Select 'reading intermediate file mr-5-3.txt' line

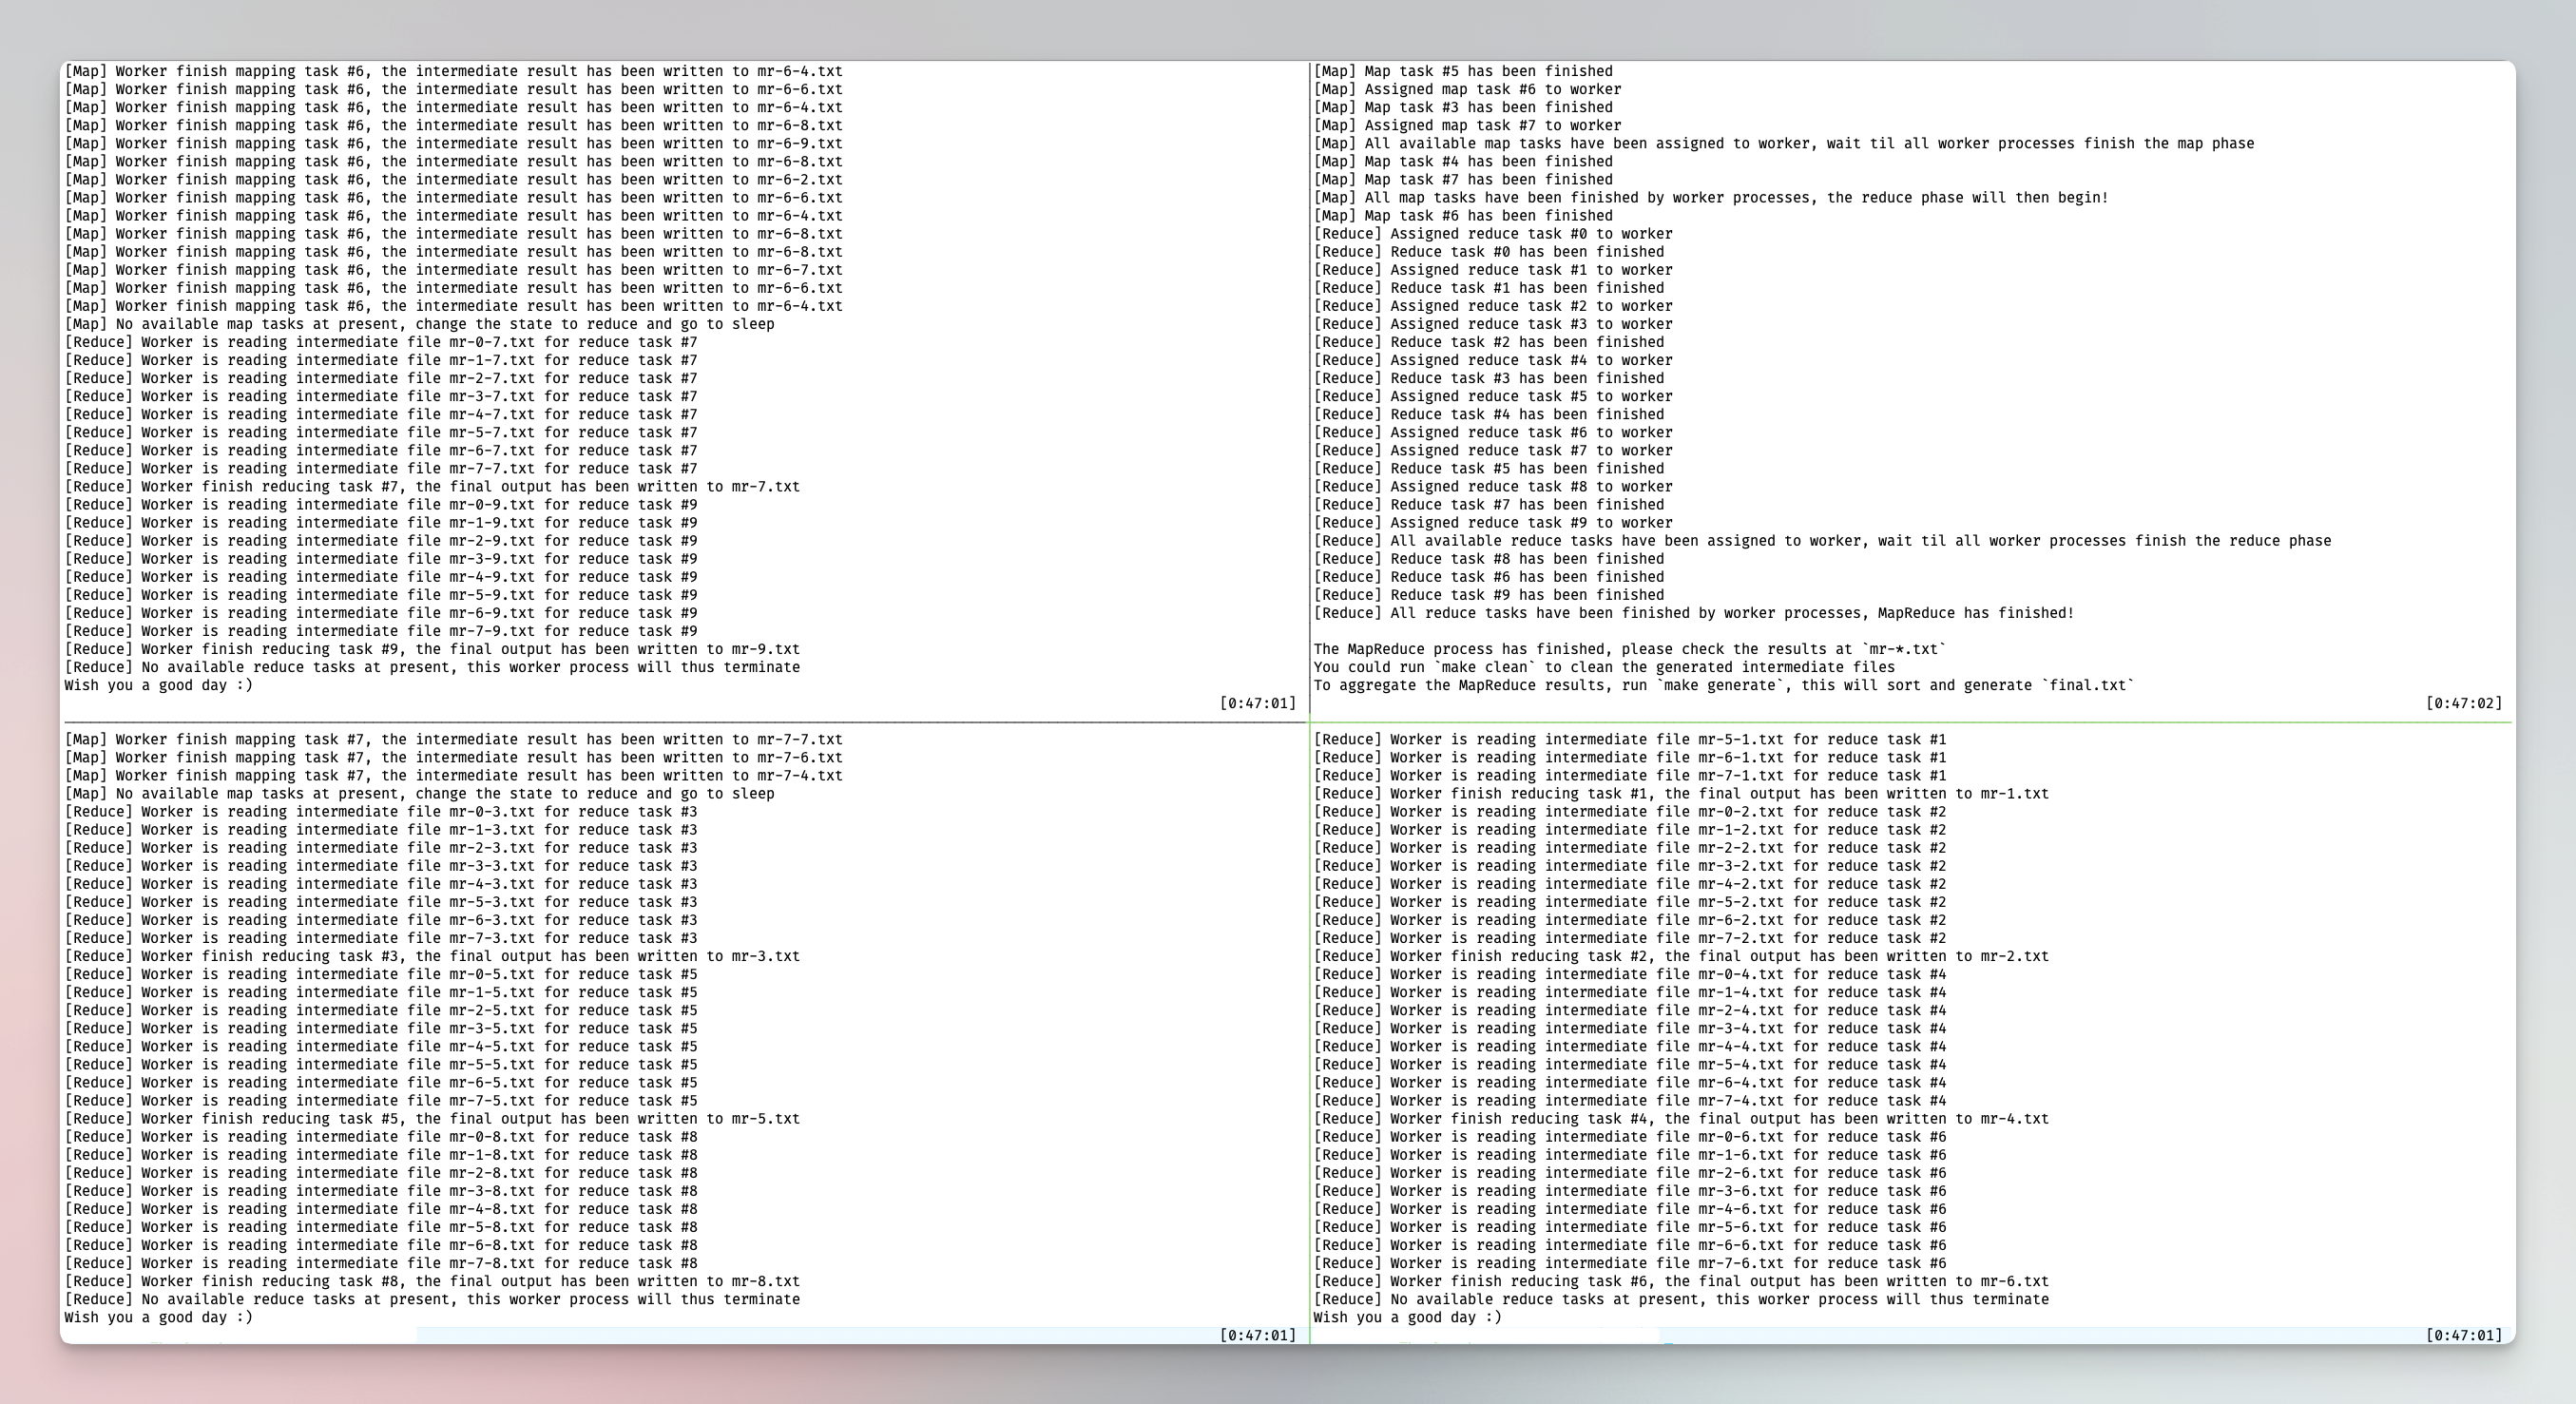(x=381, y=902)
